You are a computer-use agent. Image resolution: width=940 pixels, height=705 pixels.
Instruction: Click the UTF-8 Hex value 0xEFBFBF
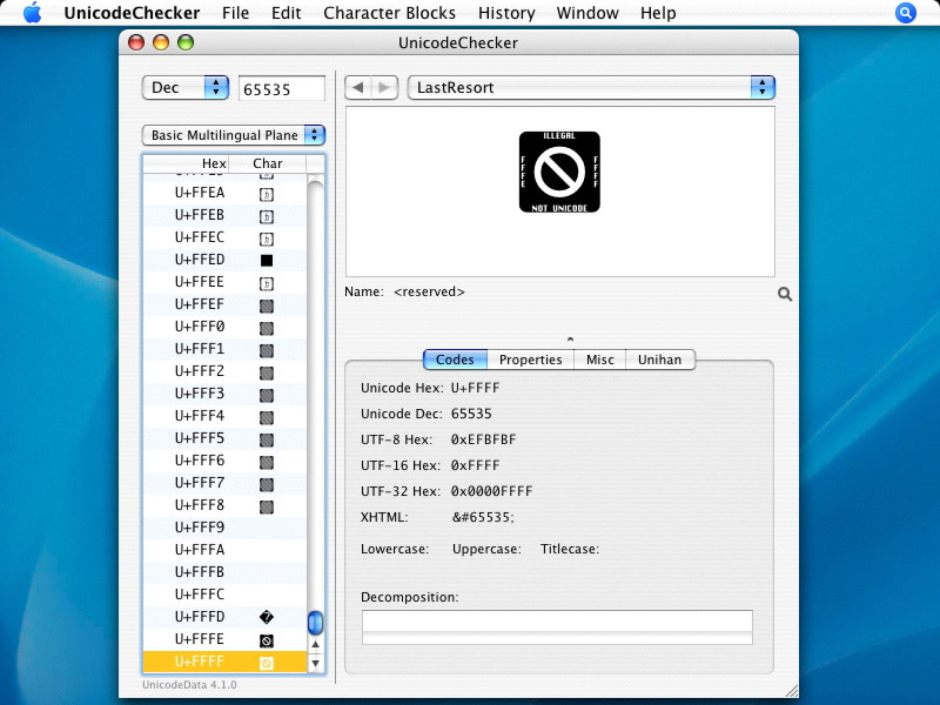pos(483,439)
